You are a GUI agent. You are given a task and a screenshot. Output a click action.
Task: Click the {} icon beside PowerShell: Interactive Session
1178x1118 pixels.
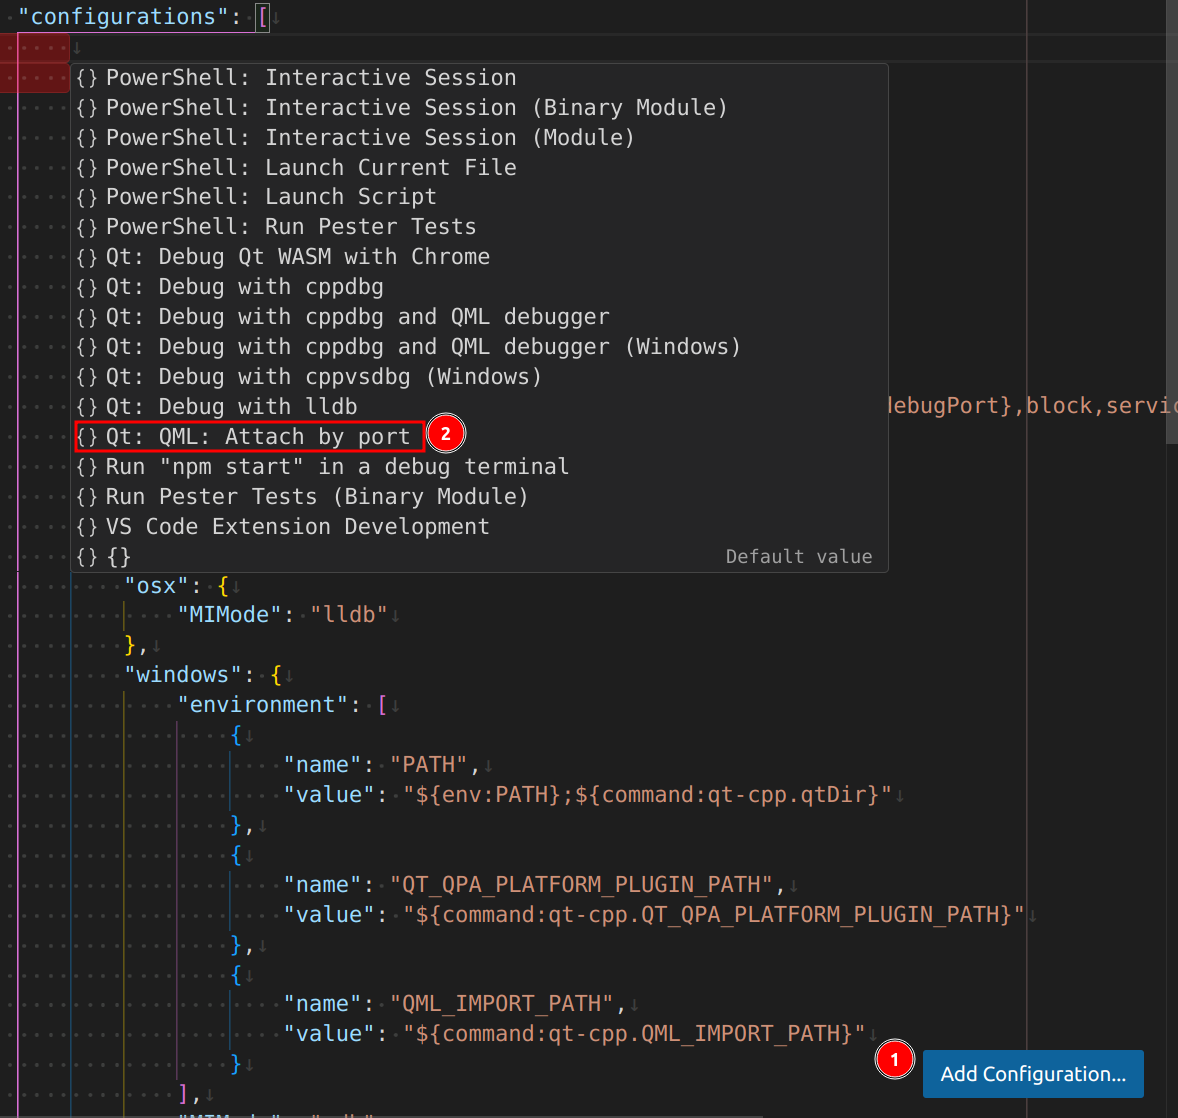(x=86, y=77)
